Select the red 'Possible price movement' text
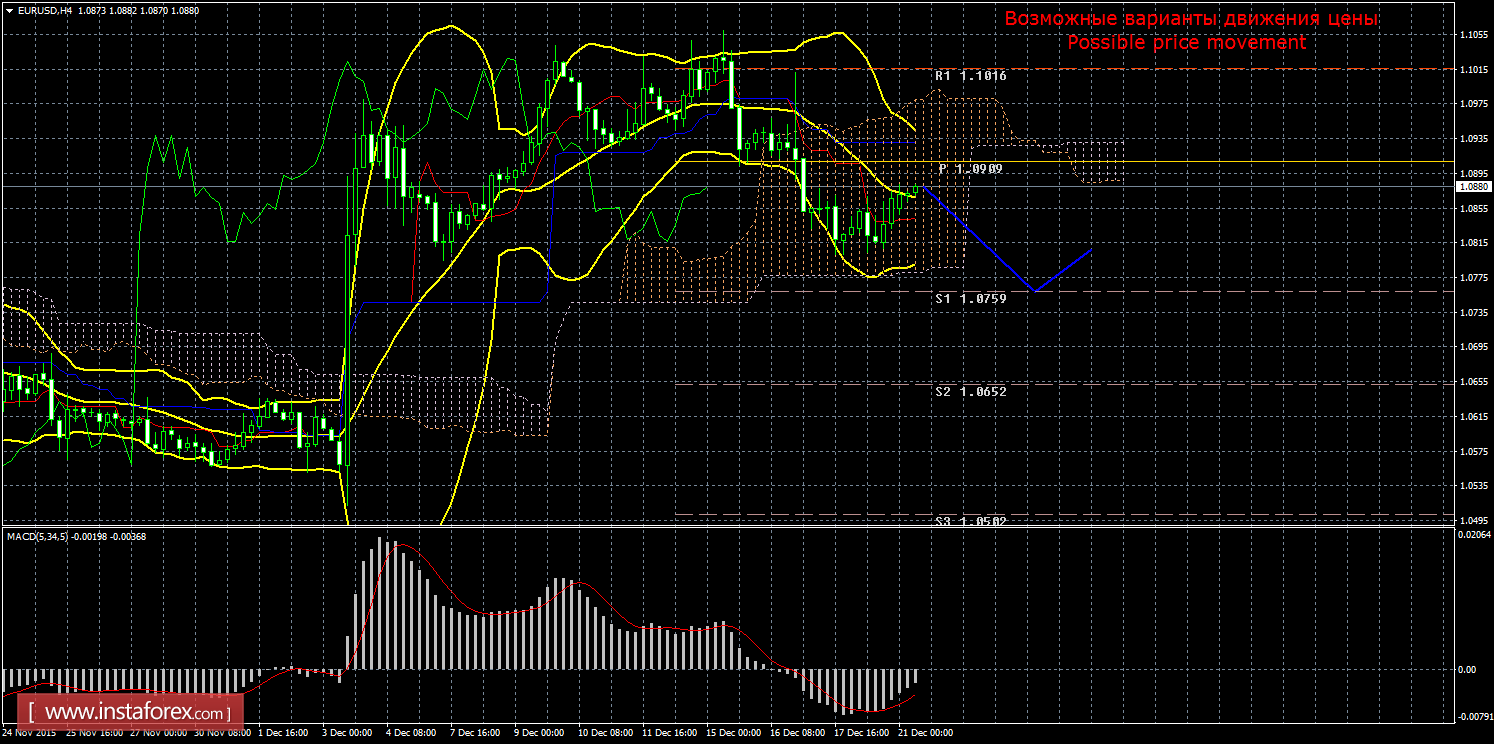1494x744 pixels. click(1186, 43)
